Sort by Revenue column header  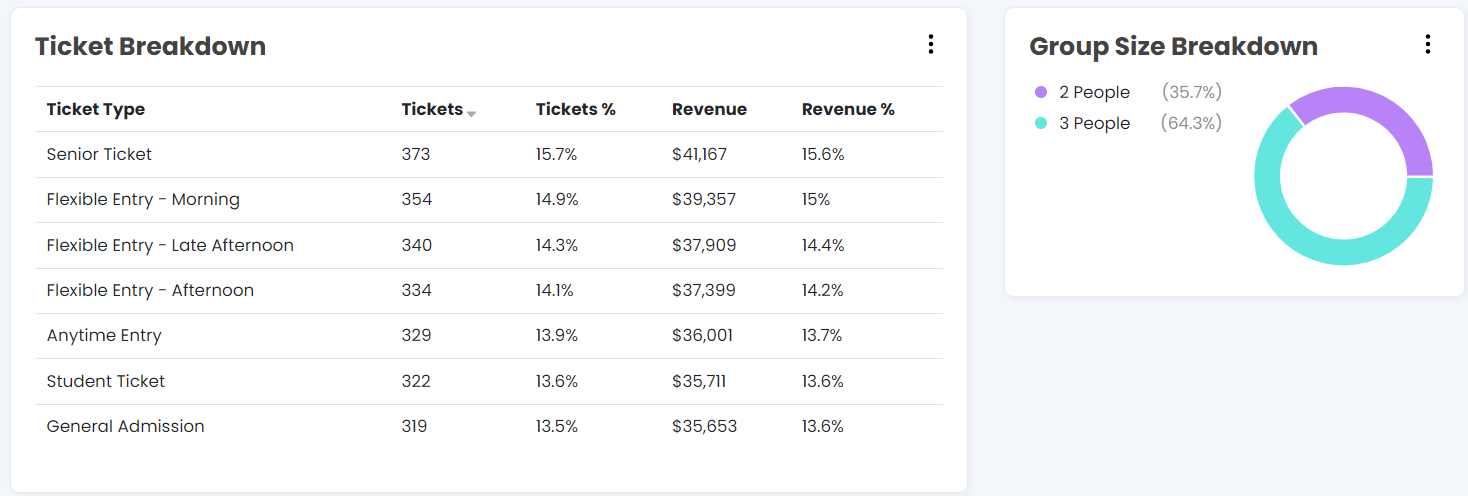[x=709, y=110]
